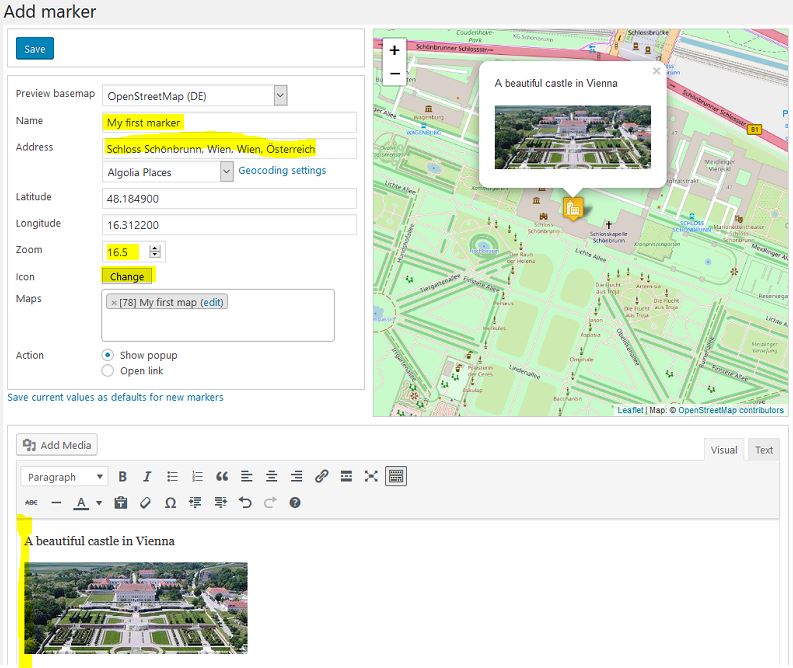Expand the Preview basemap dropdown
Image resolution: width=793 pixels, height=668 pixels.
(x=281, y=96)
